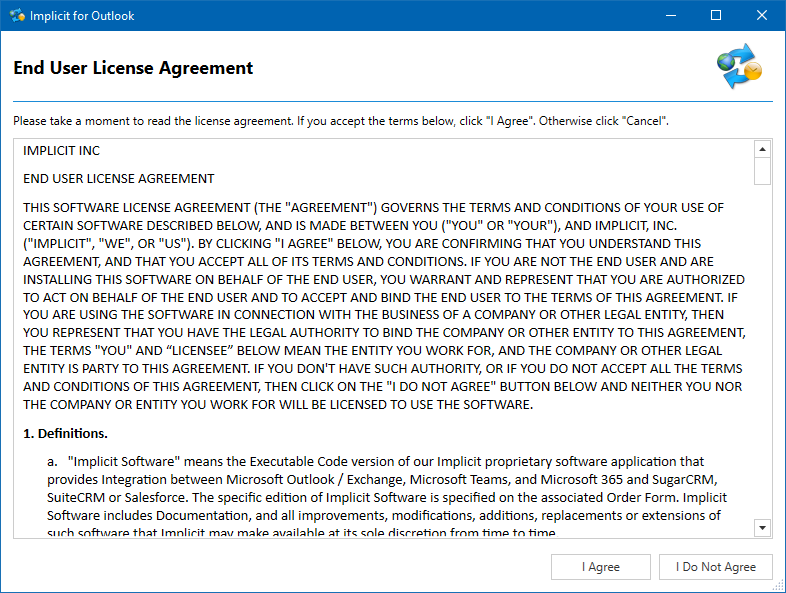Click the uppercase "END USER LICENSE AGREEMENT" license line
Screen dimensions: 786x593
coord(119,179)
